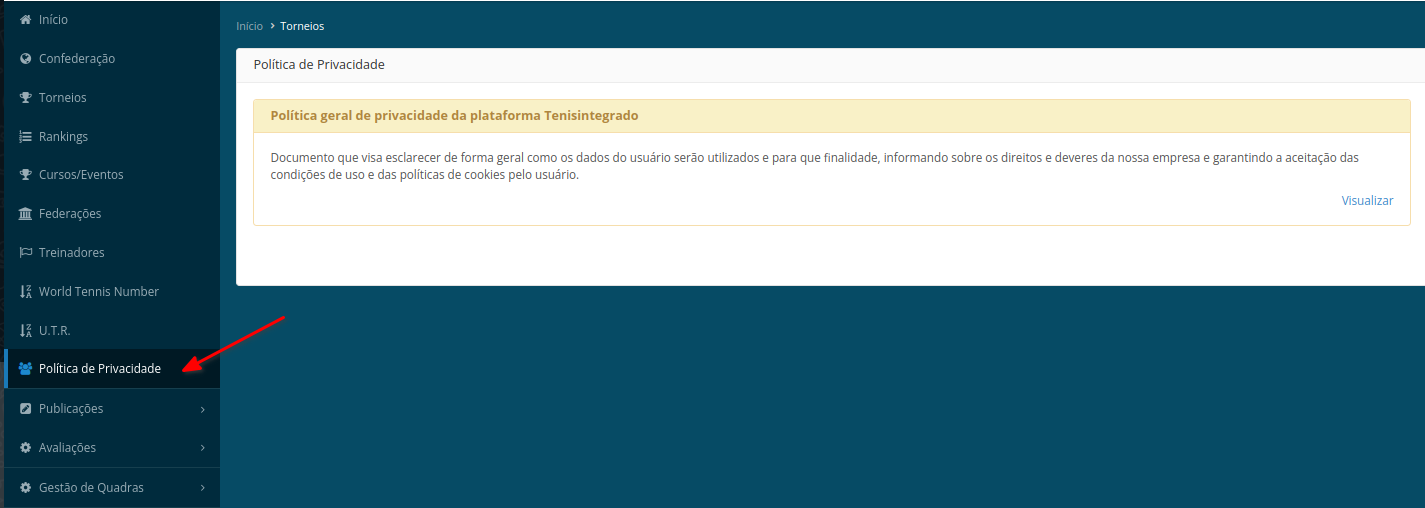Click the globe icon beside Confederação
Screen dimensions: 1425x508
[26, 59]
